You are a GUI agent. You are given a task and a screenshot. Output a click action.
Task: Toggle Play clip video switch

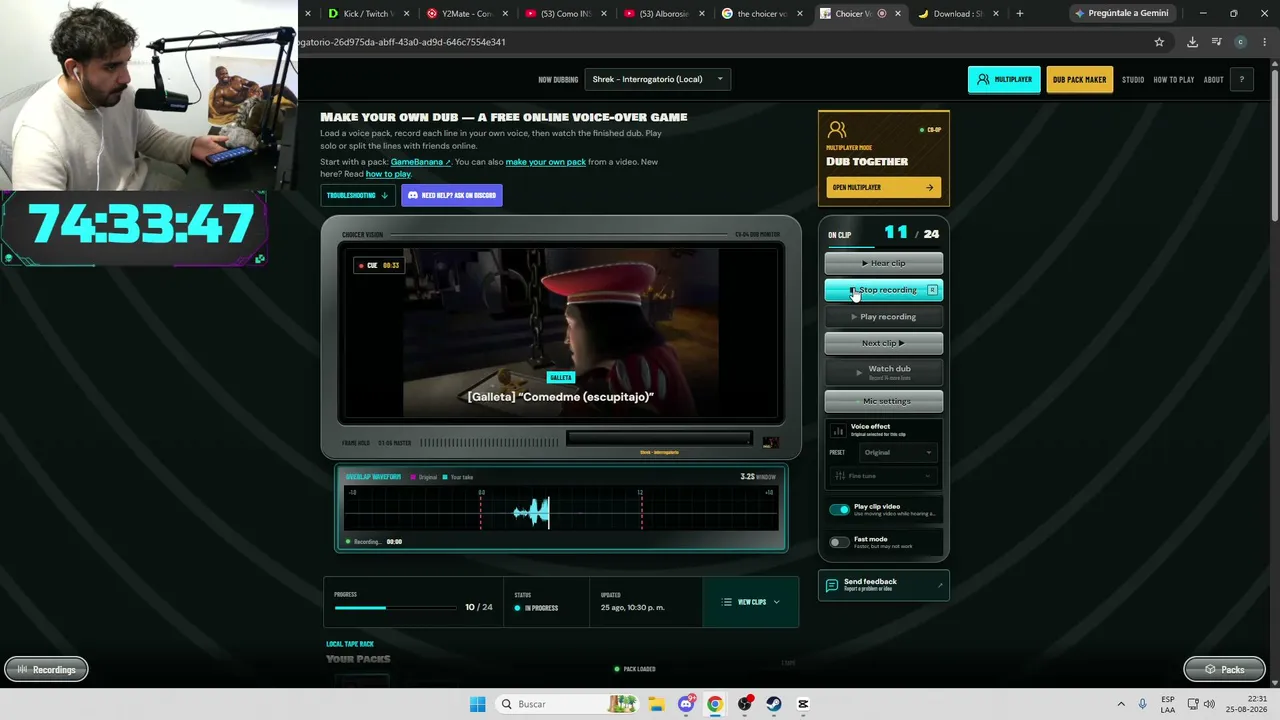coord(839,509)
